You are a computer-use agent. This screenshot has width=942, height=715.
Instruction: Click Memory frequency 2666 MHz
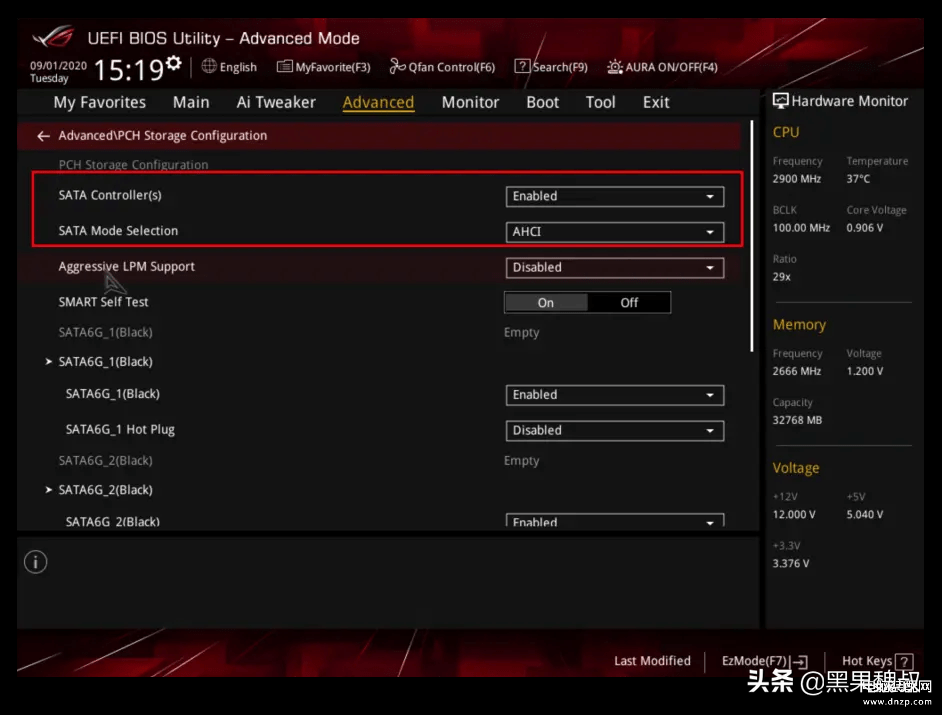point(797,371)
